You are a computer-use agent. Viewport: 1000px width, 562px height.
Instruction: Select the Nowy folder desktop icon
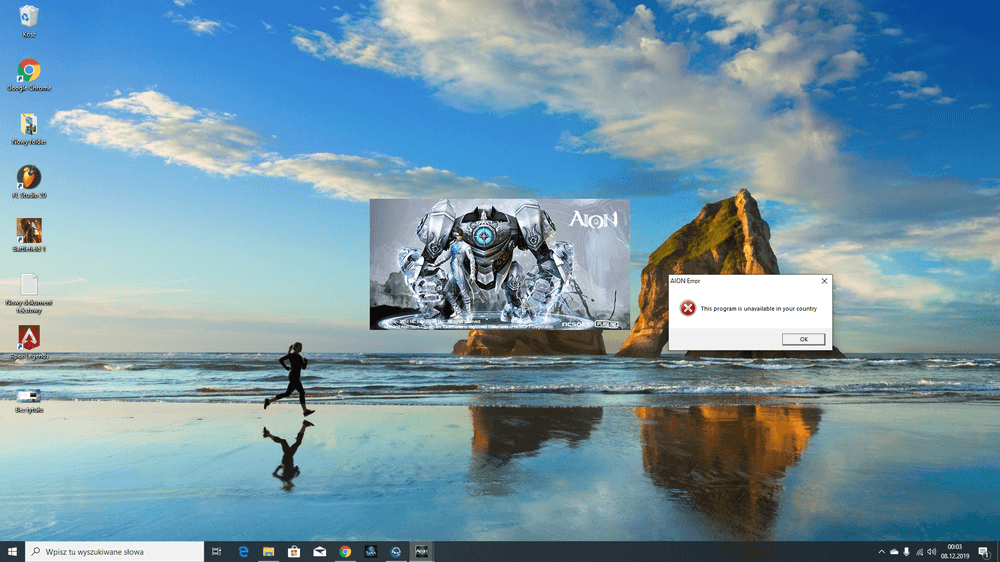[x=29, y=124]
